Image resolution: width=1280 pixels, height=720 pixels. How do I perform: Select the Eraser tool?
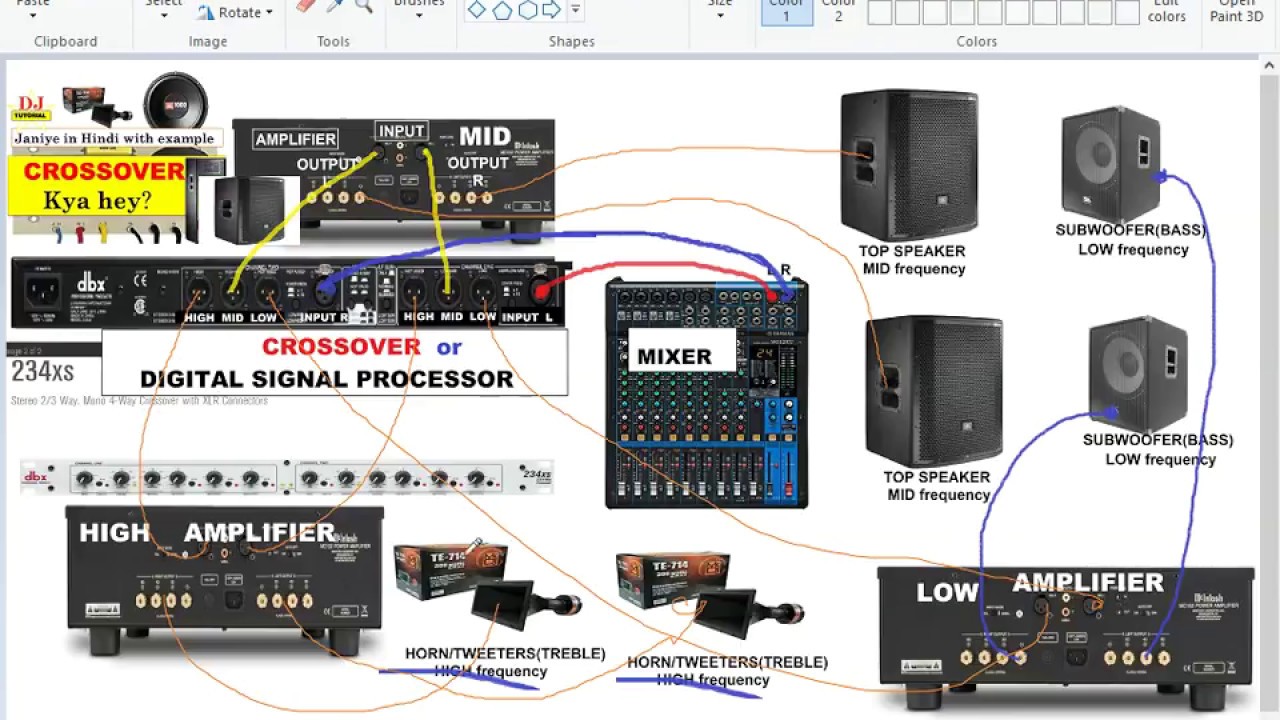307,5
